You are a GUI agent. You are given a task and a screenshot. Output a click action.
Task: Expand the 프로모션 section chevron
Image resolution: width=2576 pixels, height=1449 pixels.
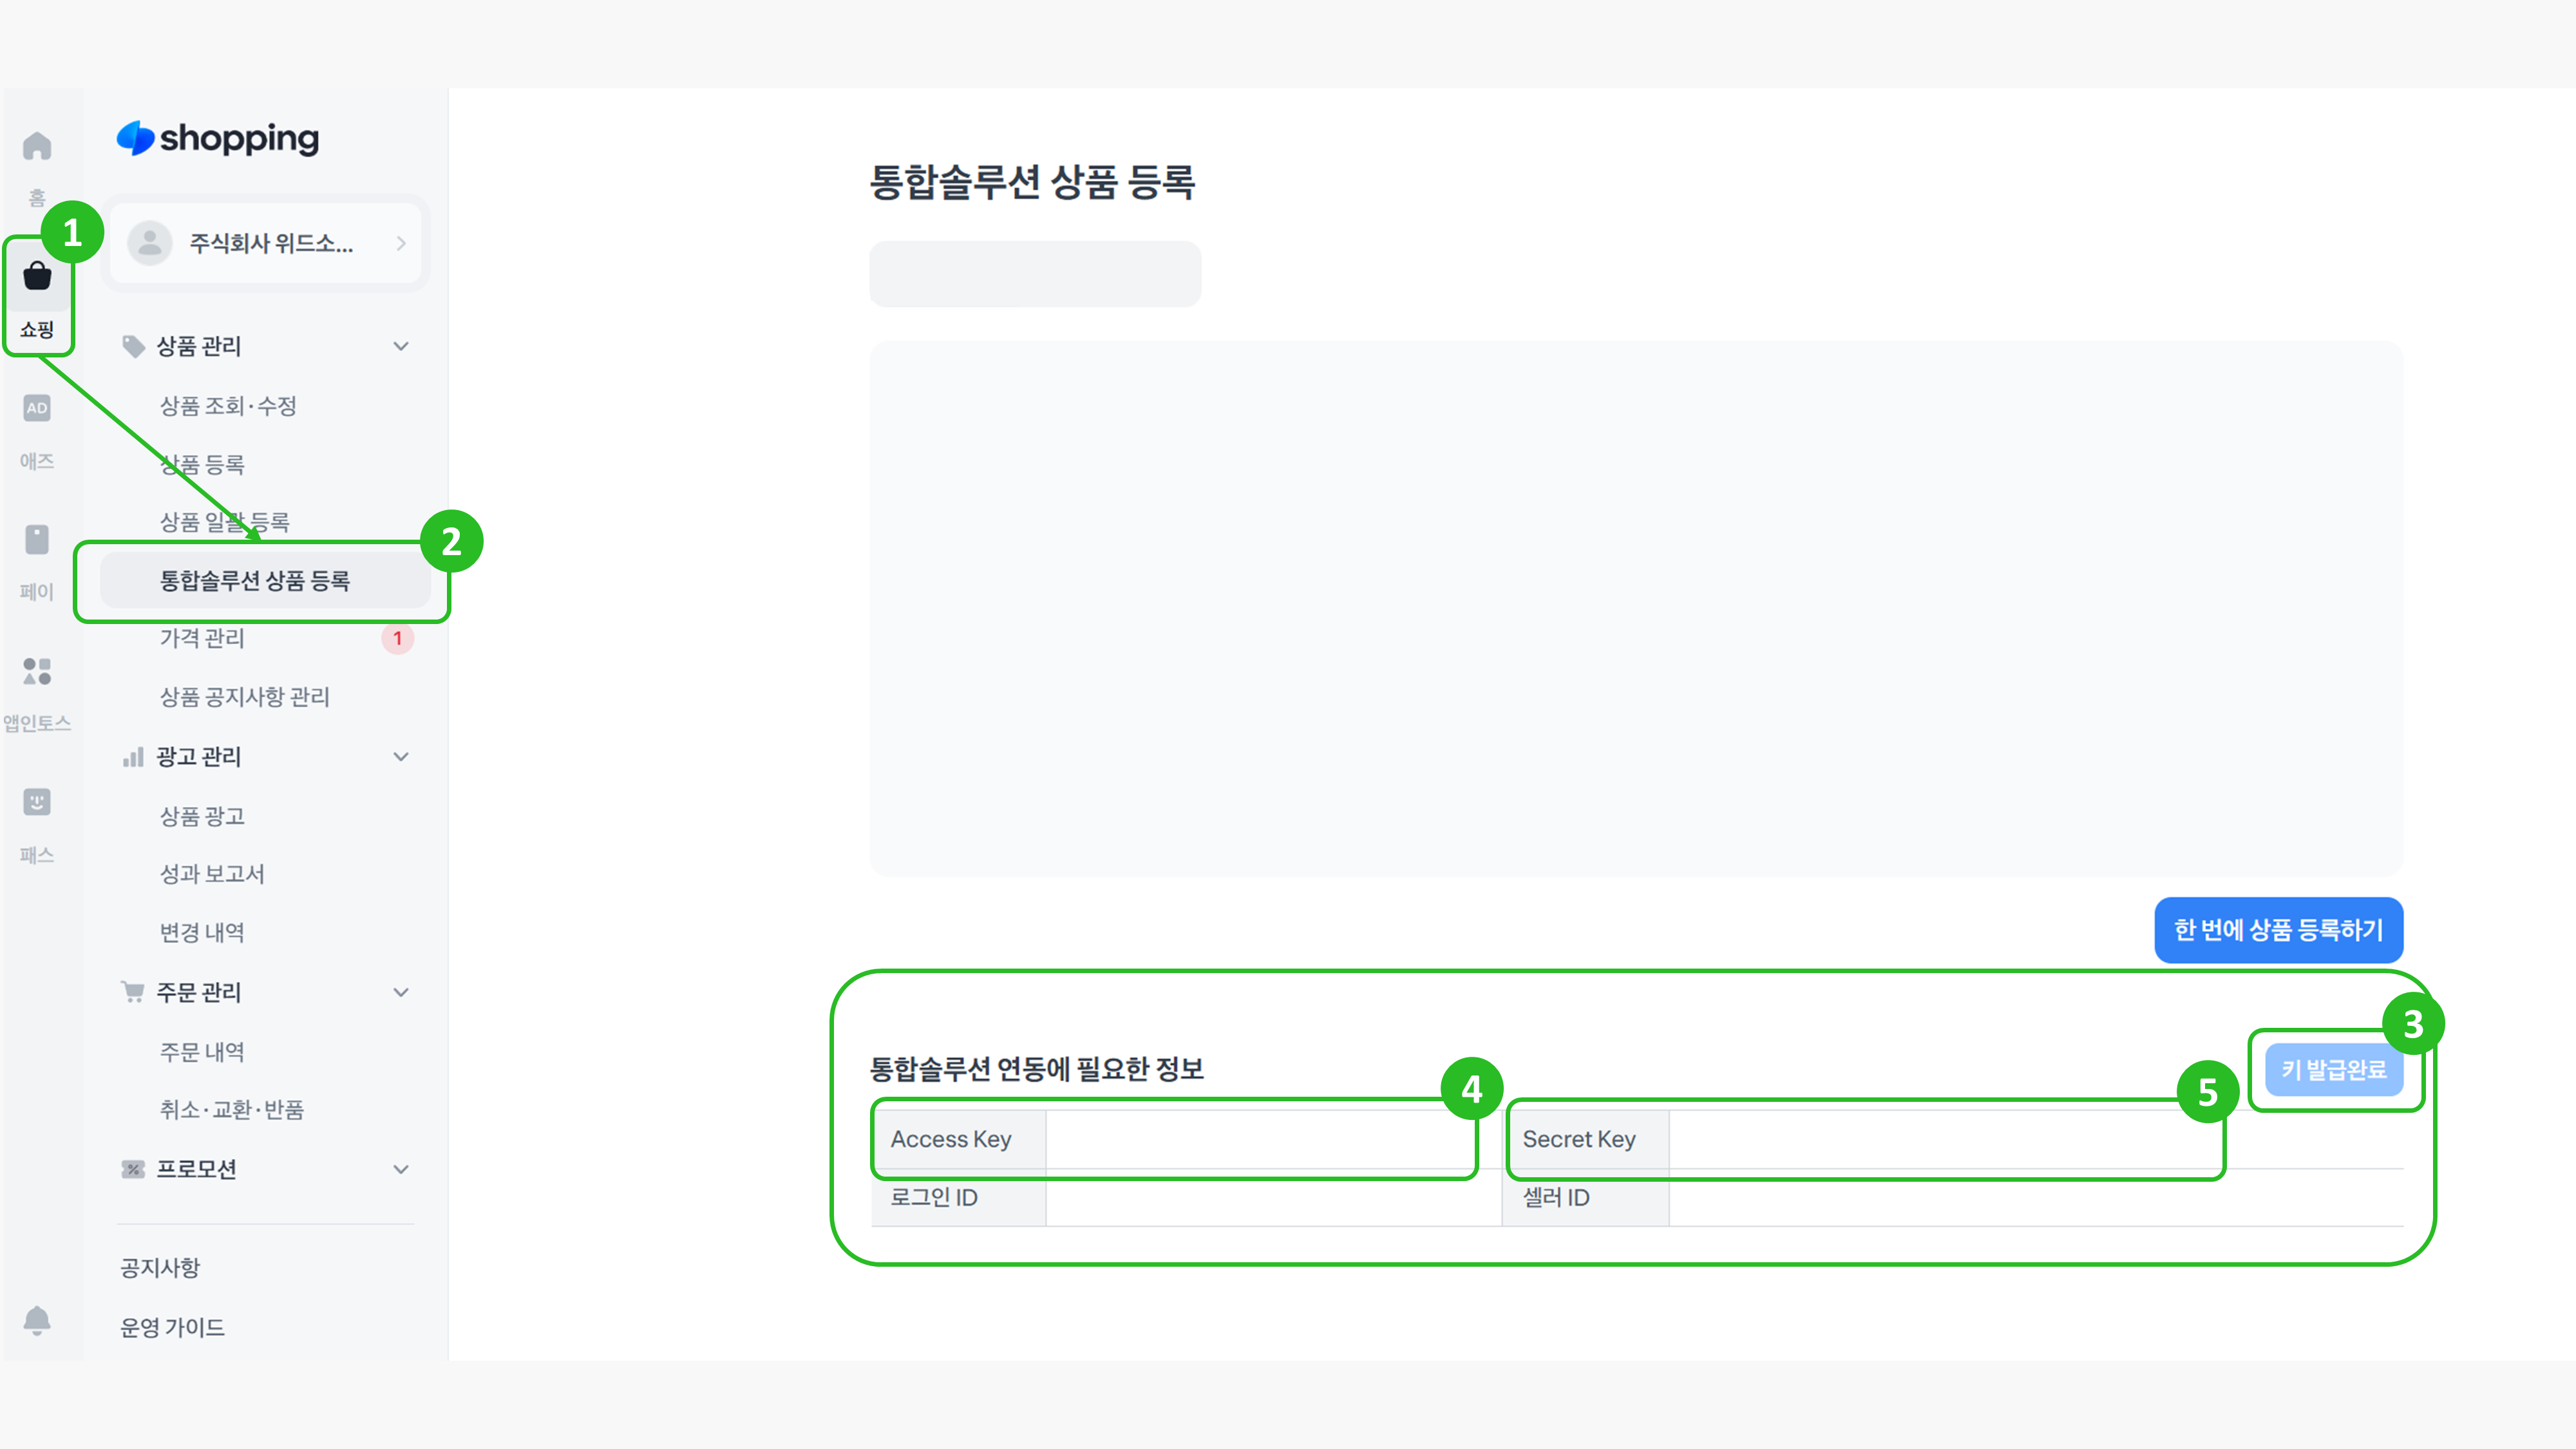(x=401, y=1169)
